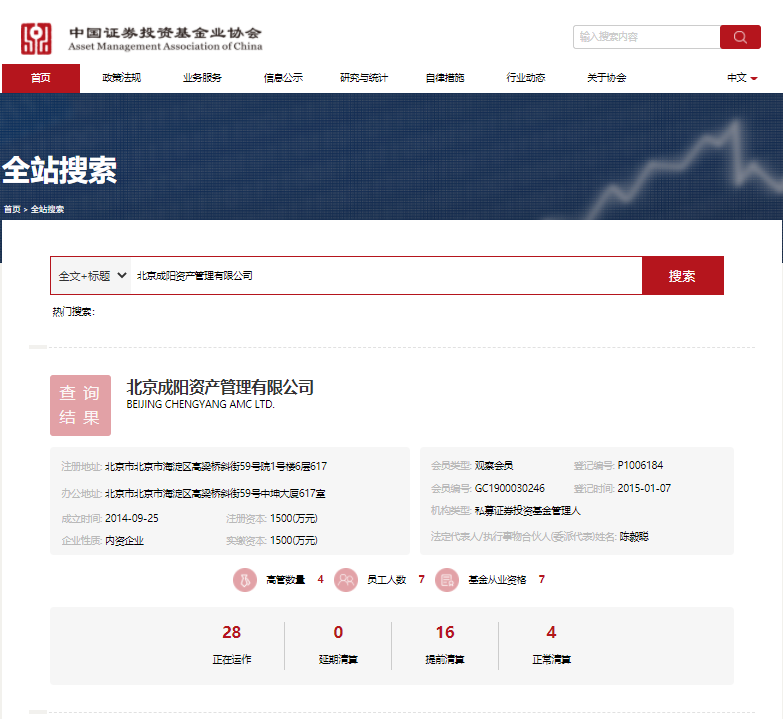Click the executives count icon beside 高管数量
The height and width of the screenshot is (719, 783).
(x=245, y=580)
